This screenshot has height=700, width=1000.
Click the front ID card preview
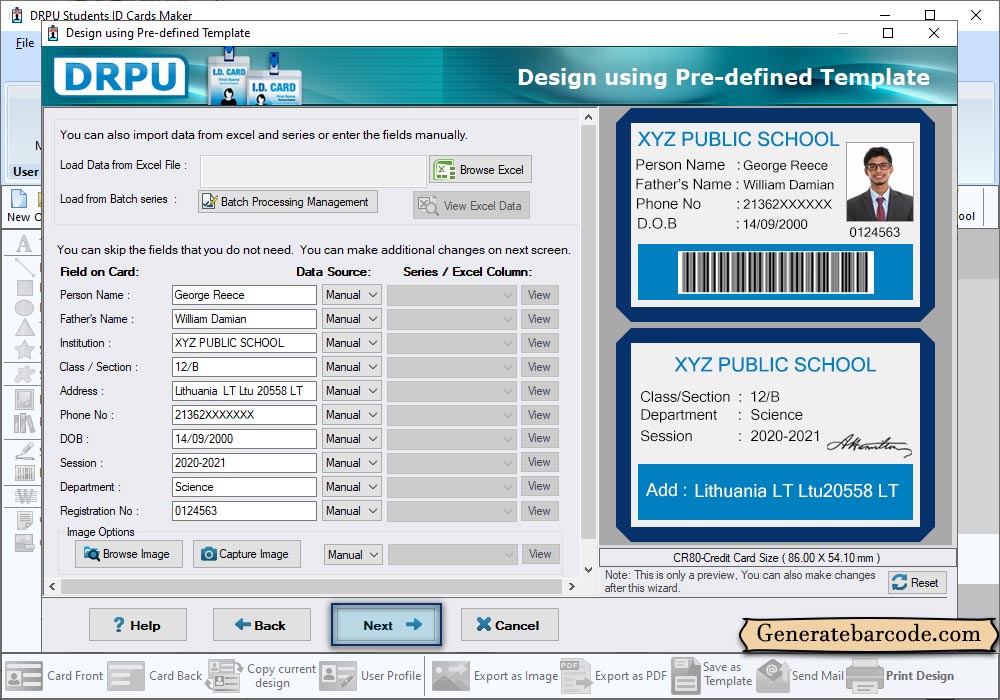(775, 215)
